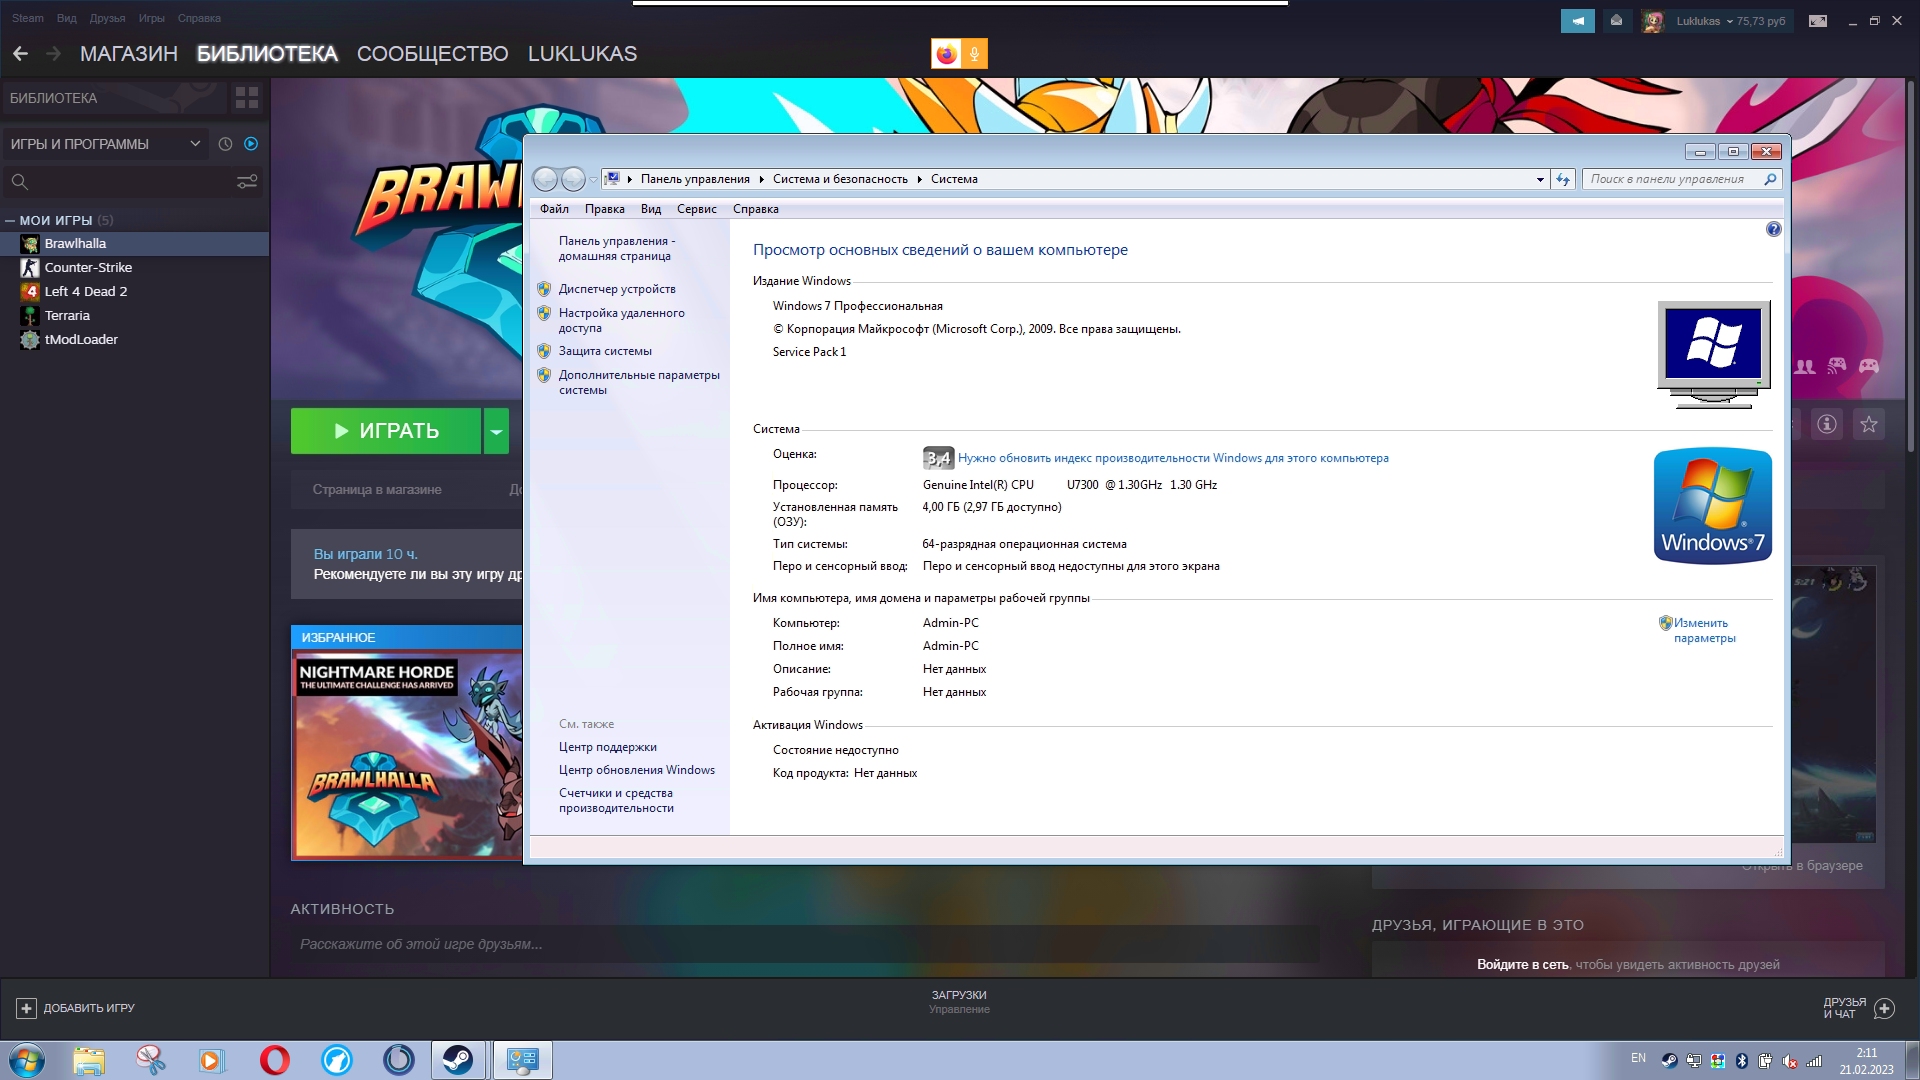Open the Файл menu in Control Panel
This screenshot has height=1080, width=1920.
(554, 209)
